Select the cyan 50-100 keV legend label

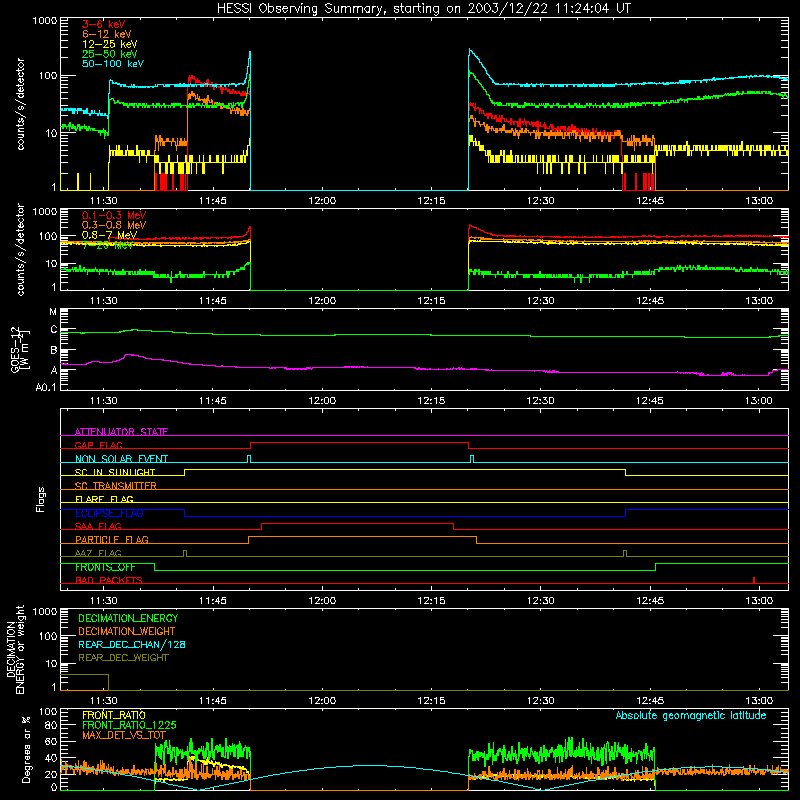pos(113,64)
